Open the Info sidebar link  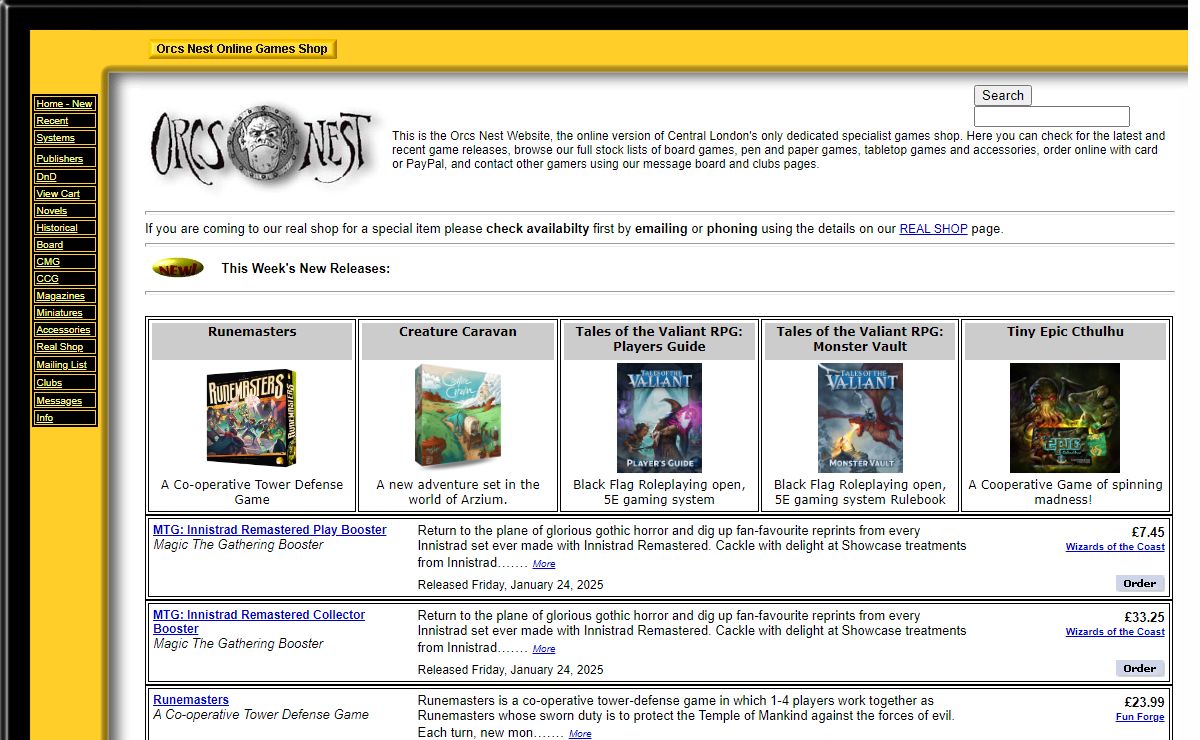[x=45, y=418]
